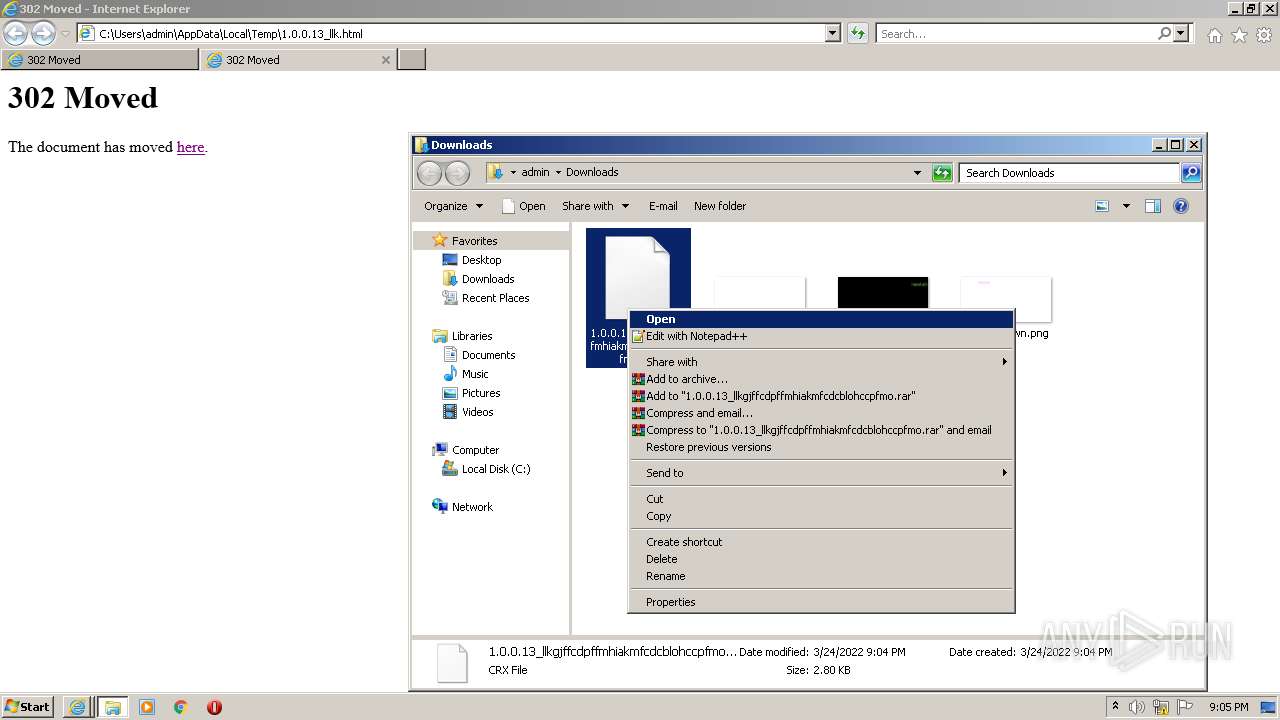1280x720 pixels.
Task: Click the Explorer forward button in Downloads window
Action: (457, 173)
